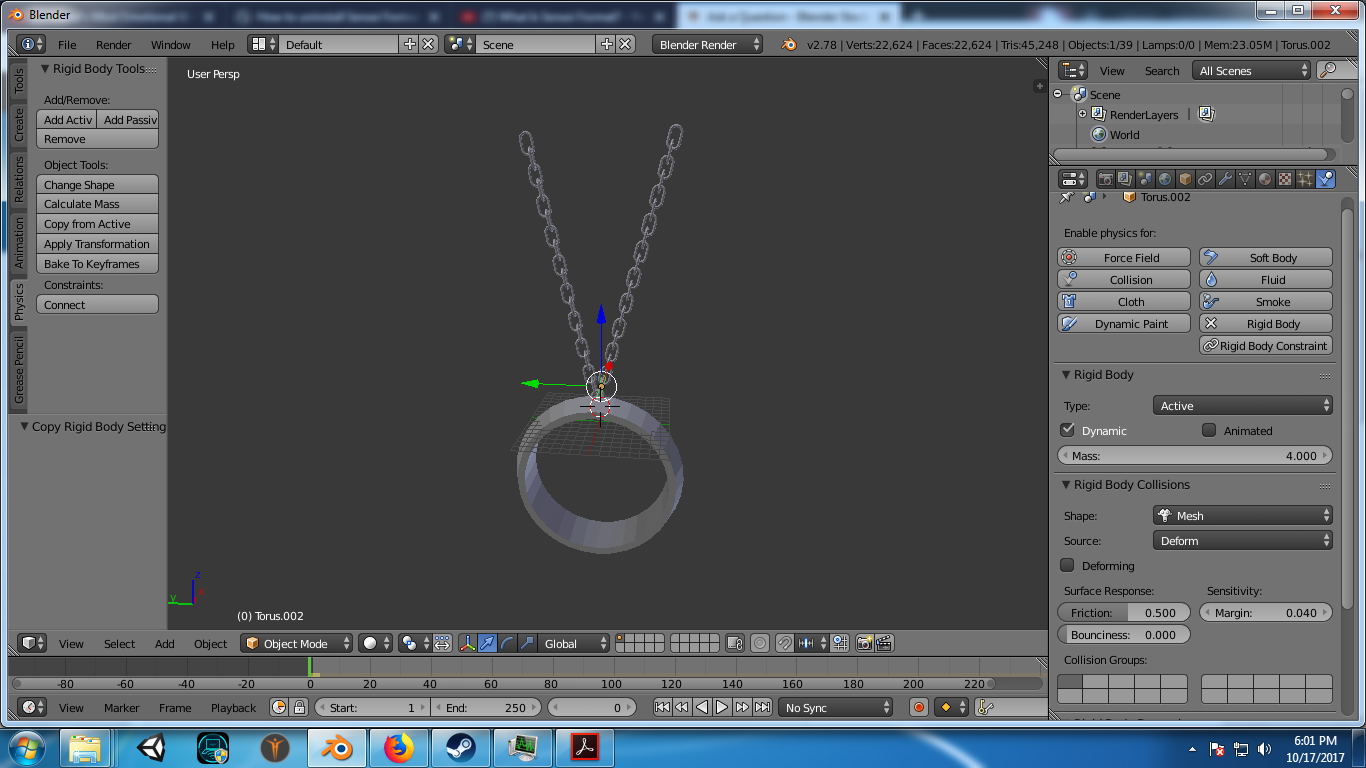Open the rigid body Type Active dropdown
The image size is (1366, 768).
click(x=1243, y=405)
